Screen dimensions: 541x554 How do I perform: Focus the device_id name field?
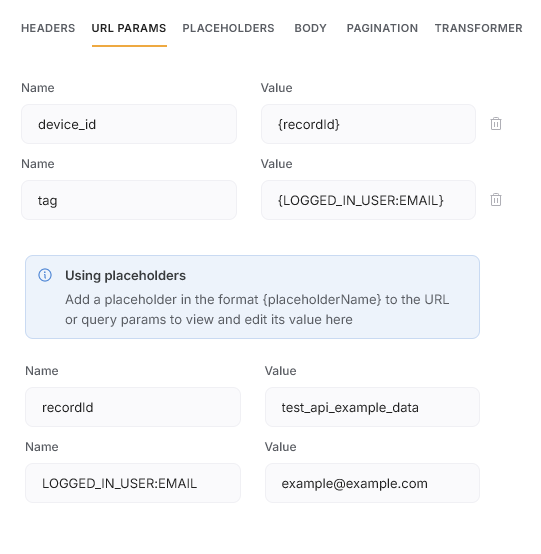pyautogui.click(x=129, y=124)
